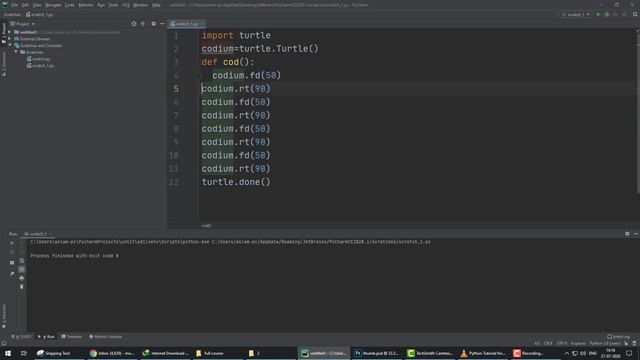Image resolution: width=640 pixels, height=360 pixels.
Task: Click the Task View icon on taskbar
Action: pos(24,353)
